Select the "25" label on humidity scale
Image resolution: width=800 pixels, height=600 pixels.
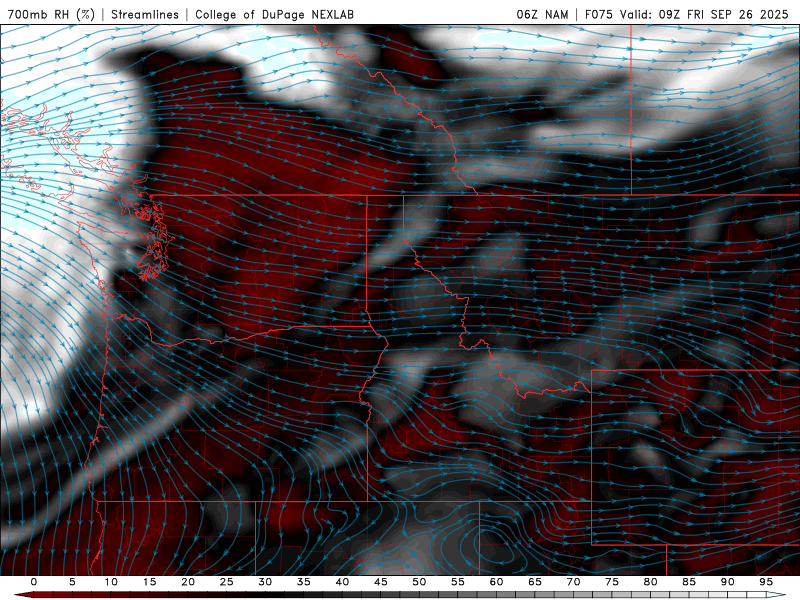[x=227, y=582]
